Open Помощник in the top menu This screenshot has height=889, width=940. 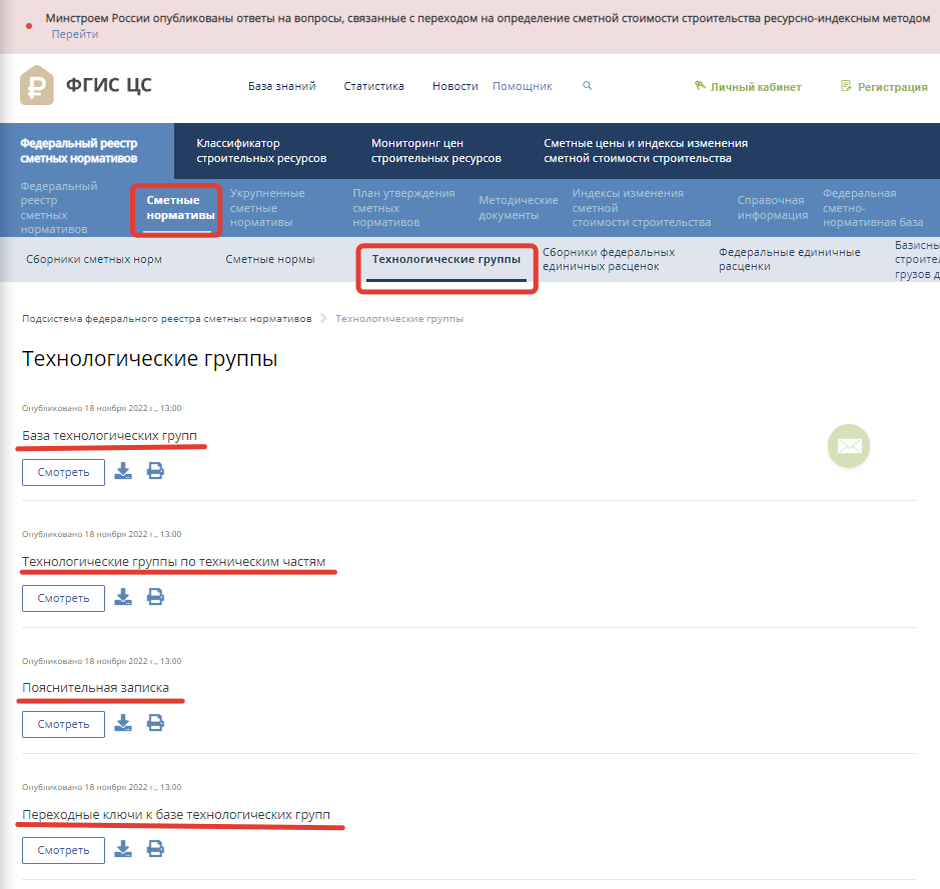[522, 86]
